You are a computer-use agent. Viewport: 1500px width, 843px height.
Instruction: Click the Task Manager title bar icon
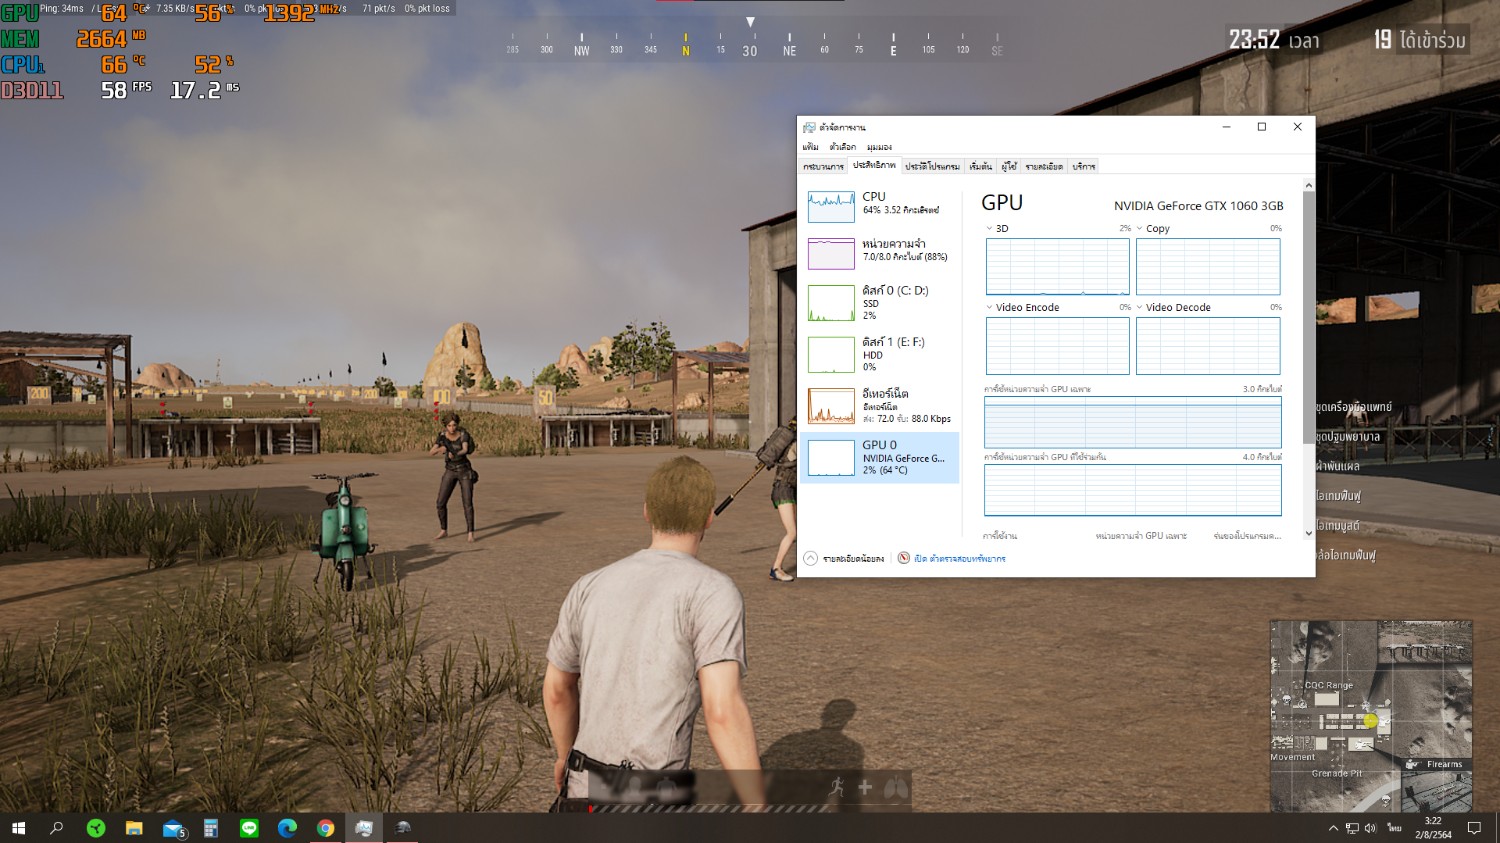[810, 127]
